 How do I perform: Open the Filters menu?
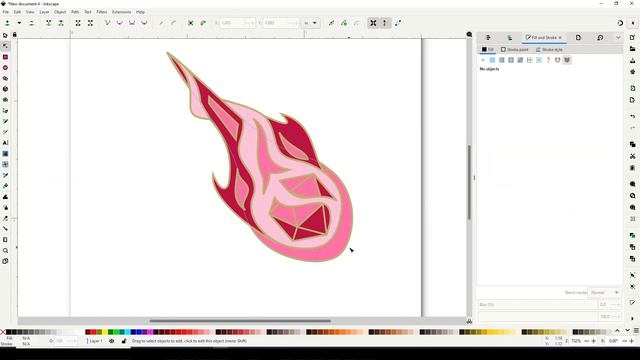pyautogui.click(x=102, y=12)
